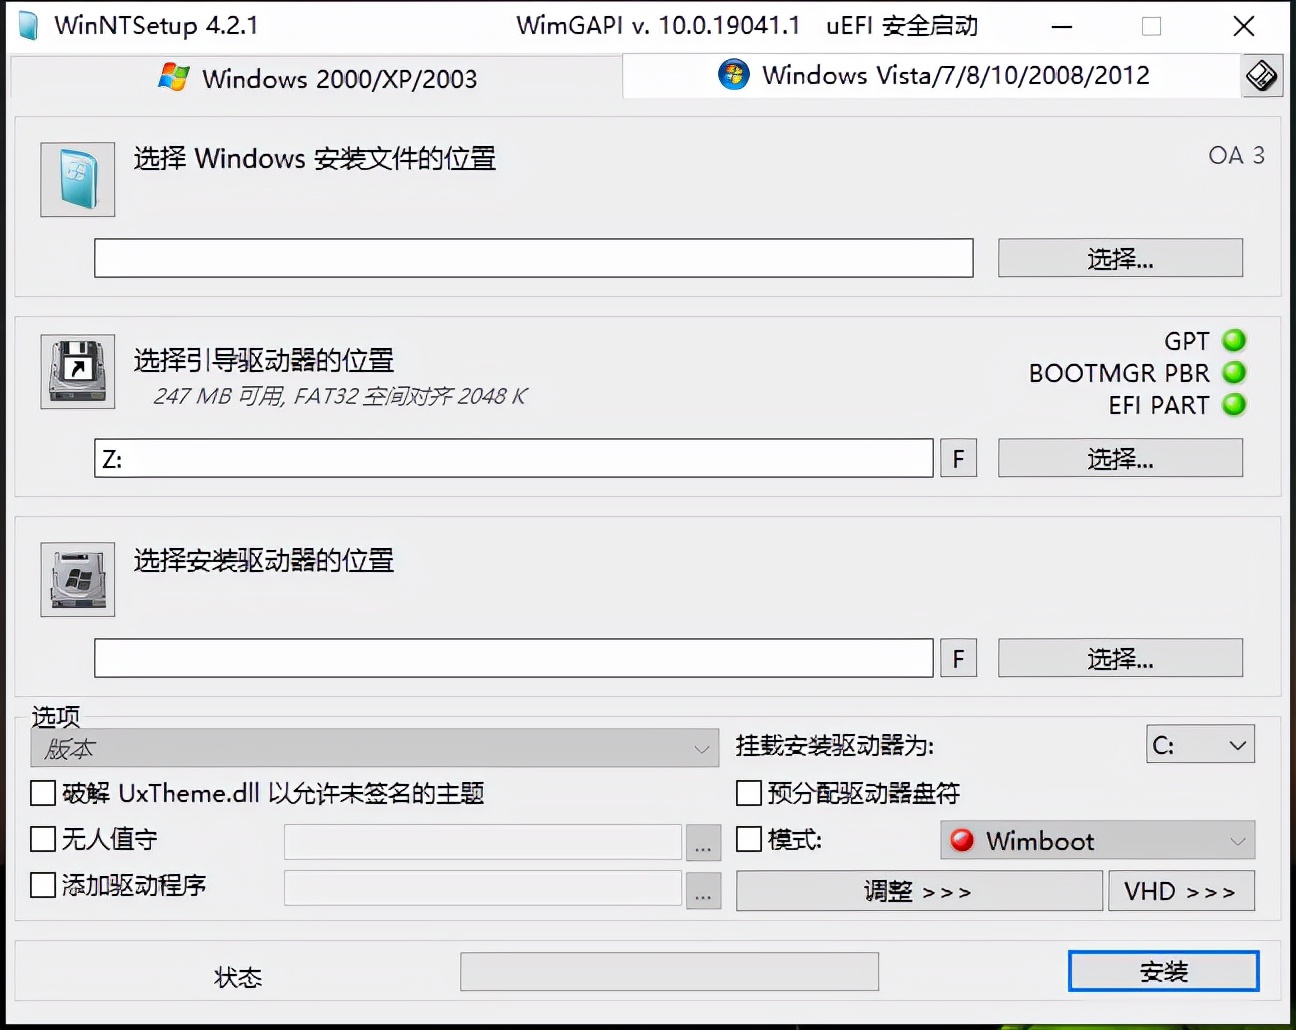Viewport: 1296px width, 1030px height.
Task: Click the status progress bar at the bottom
Action: (668, 971)
